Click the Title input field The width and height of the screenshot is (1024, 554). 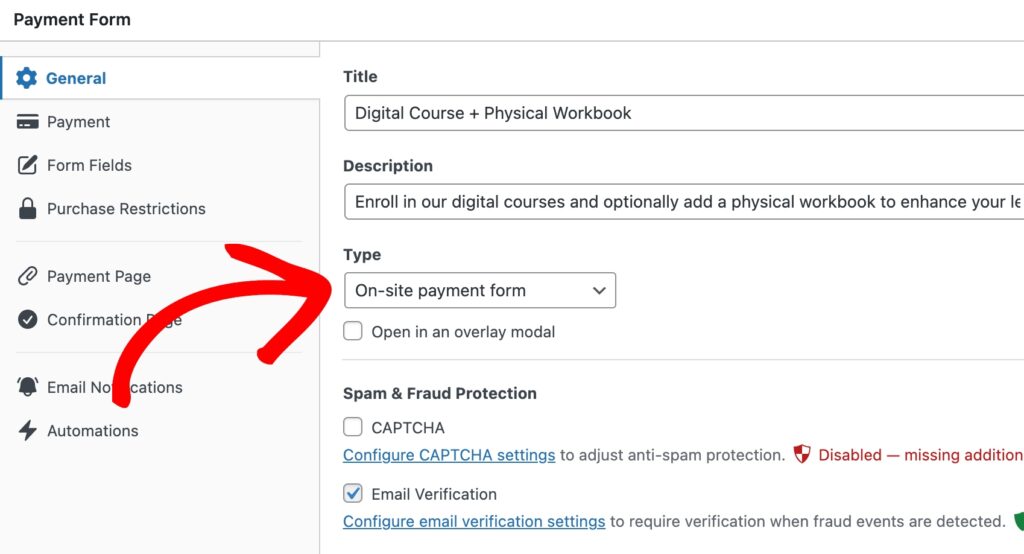click(680, 113)
